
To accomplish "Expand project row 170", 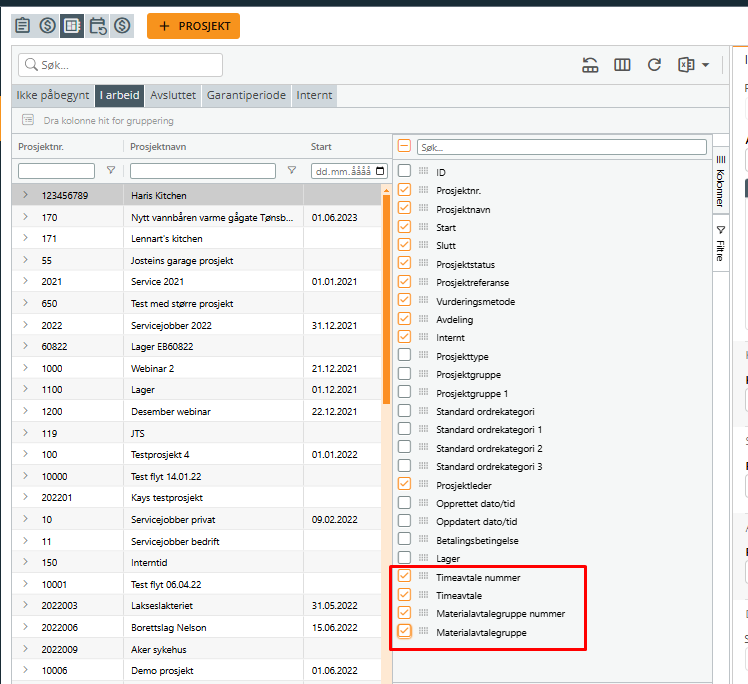I will point(25,217).
